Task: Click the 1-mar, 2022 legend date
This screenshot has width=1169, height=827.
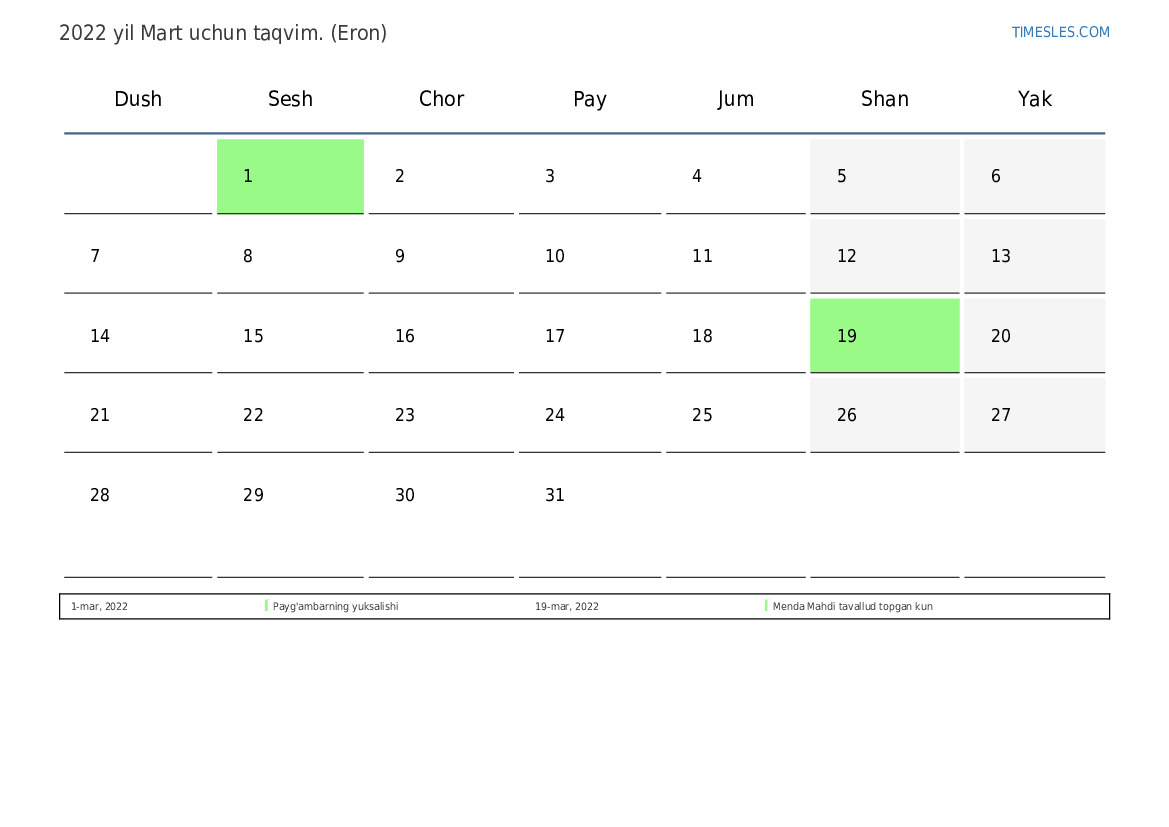Action: (99, 606)
